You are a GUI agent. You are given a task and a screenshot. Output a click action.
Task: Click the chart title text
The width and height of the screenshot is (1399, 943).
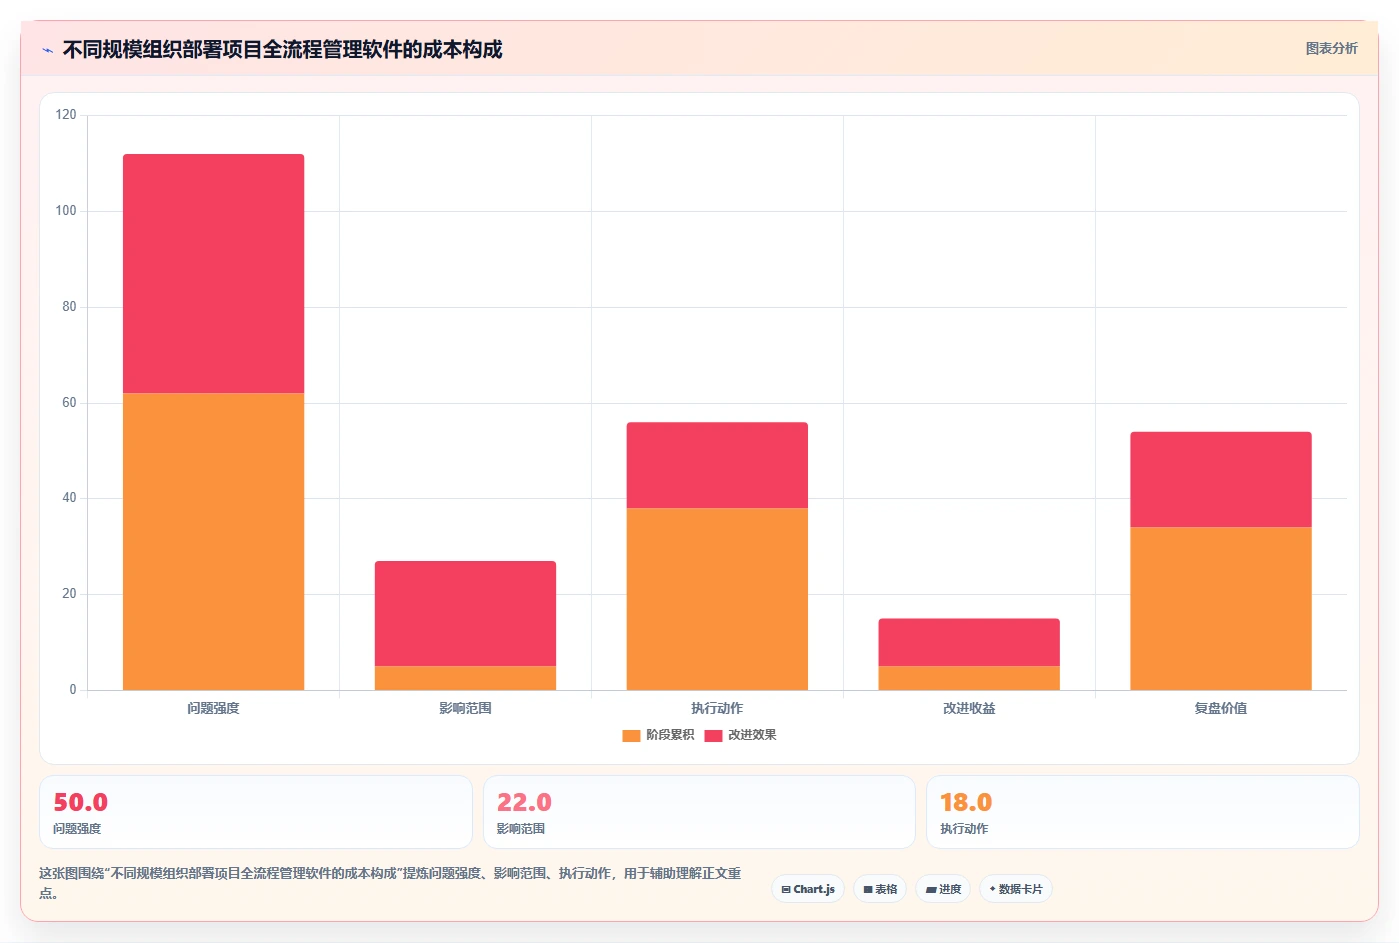[x=282, y=50]
